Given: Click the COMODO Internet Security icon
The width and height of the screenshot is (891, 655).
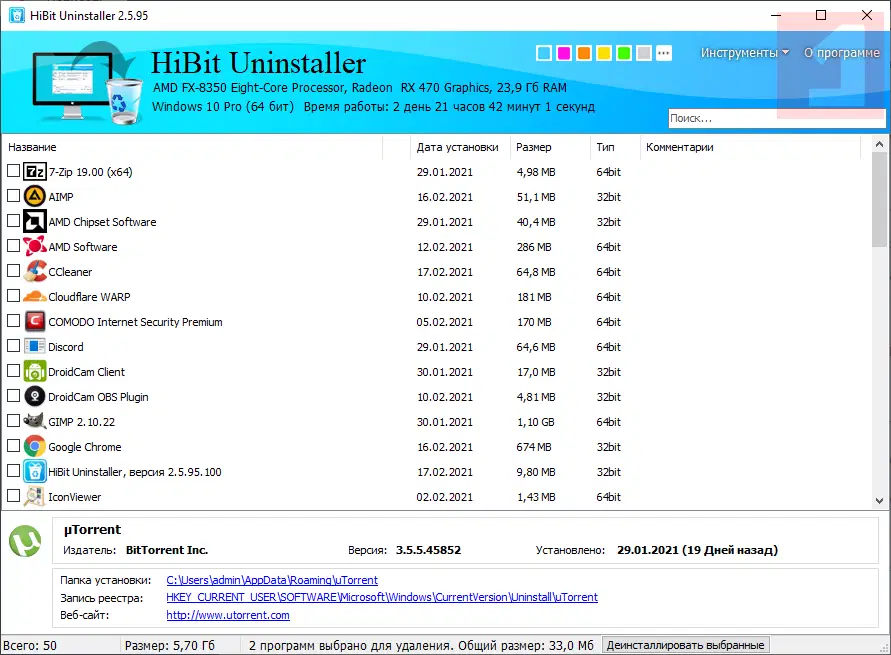Looking at the screenshot, I should click(35, 321).
